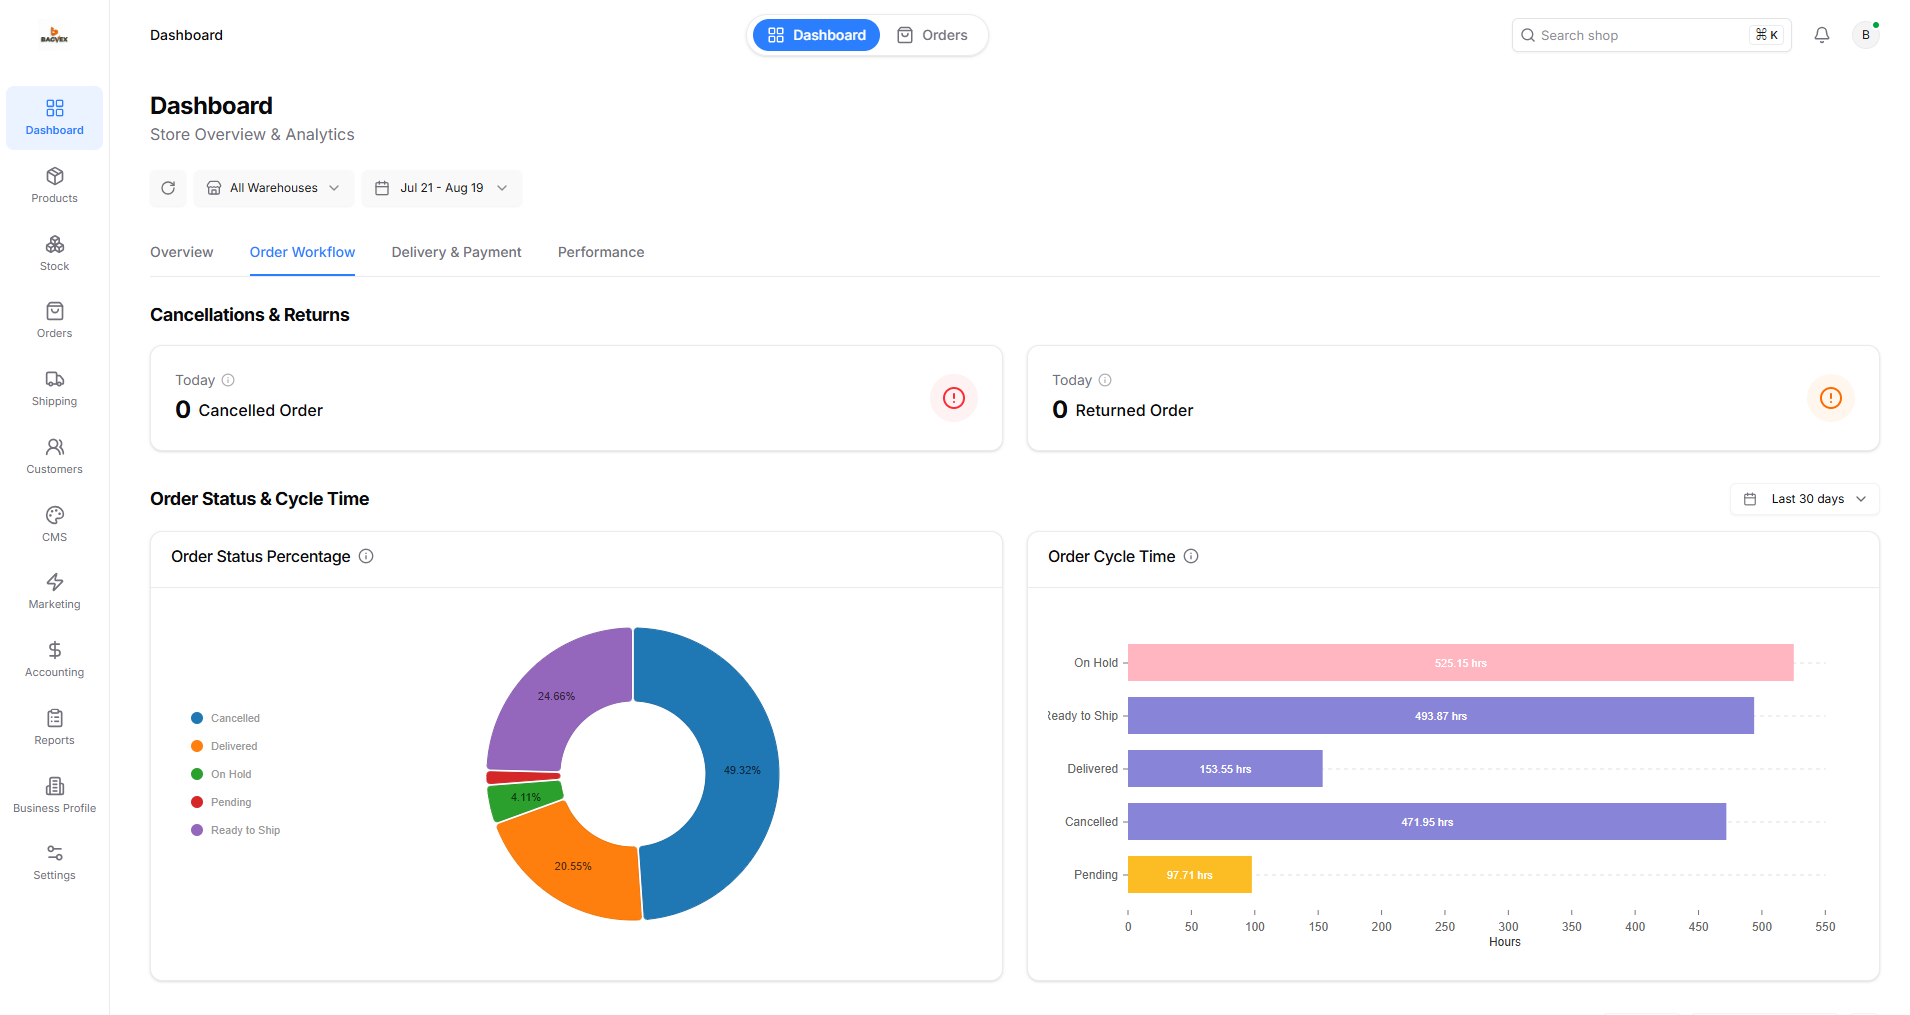This screenshot has width=1910, height=1015.
Task: Toggle Delivered legend item
Action: coord(225,746)
